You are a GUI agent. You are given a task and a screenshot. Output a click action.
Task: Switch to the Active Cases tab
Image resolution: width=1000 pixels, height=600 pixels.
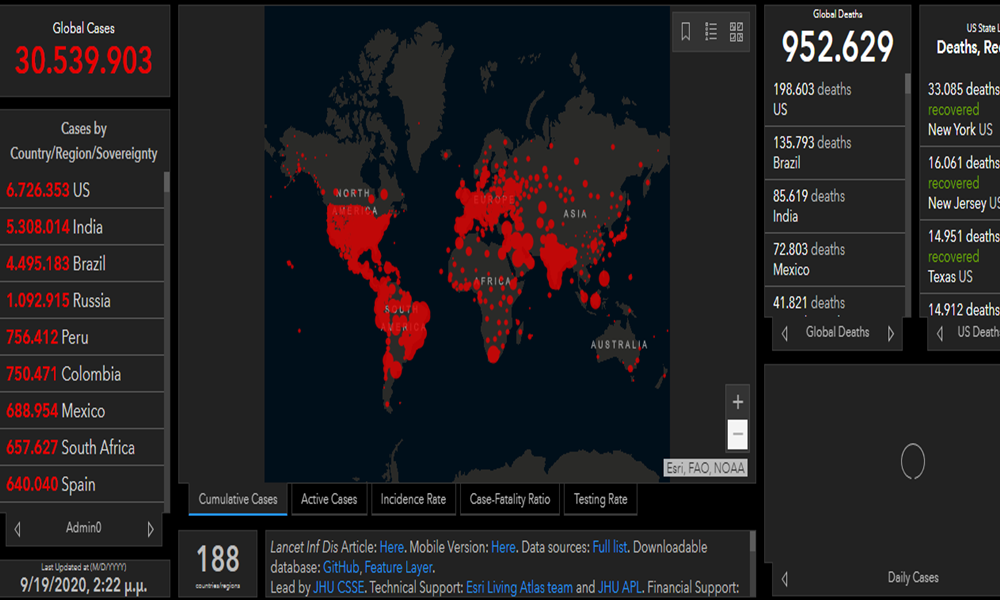click(329, 499)
